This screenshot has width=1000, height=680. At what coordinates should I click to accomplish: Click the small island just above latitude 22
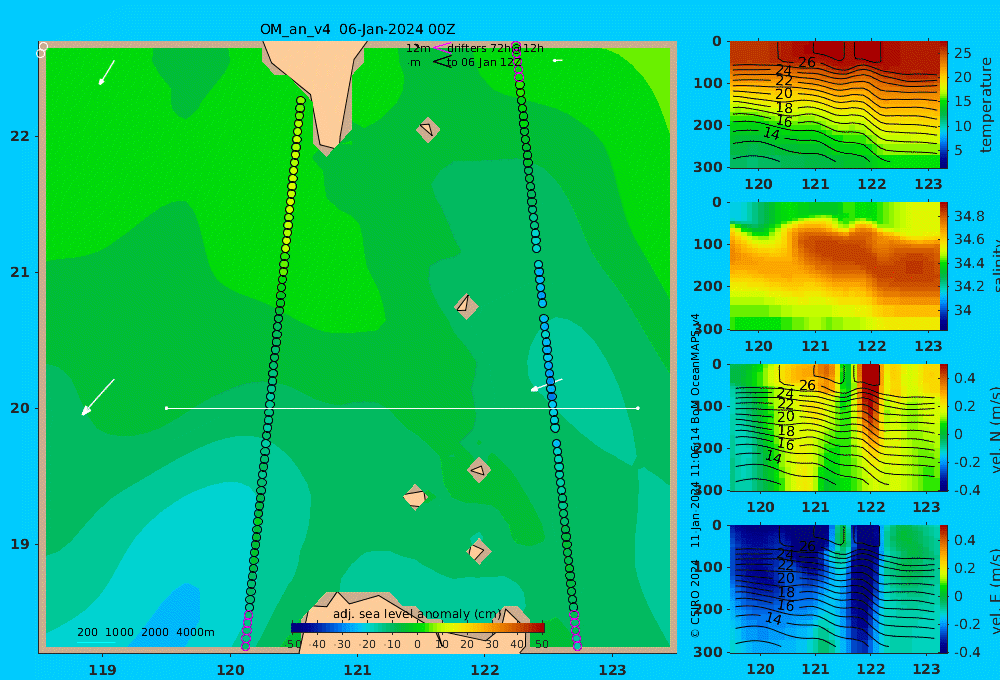click(428, 129)
